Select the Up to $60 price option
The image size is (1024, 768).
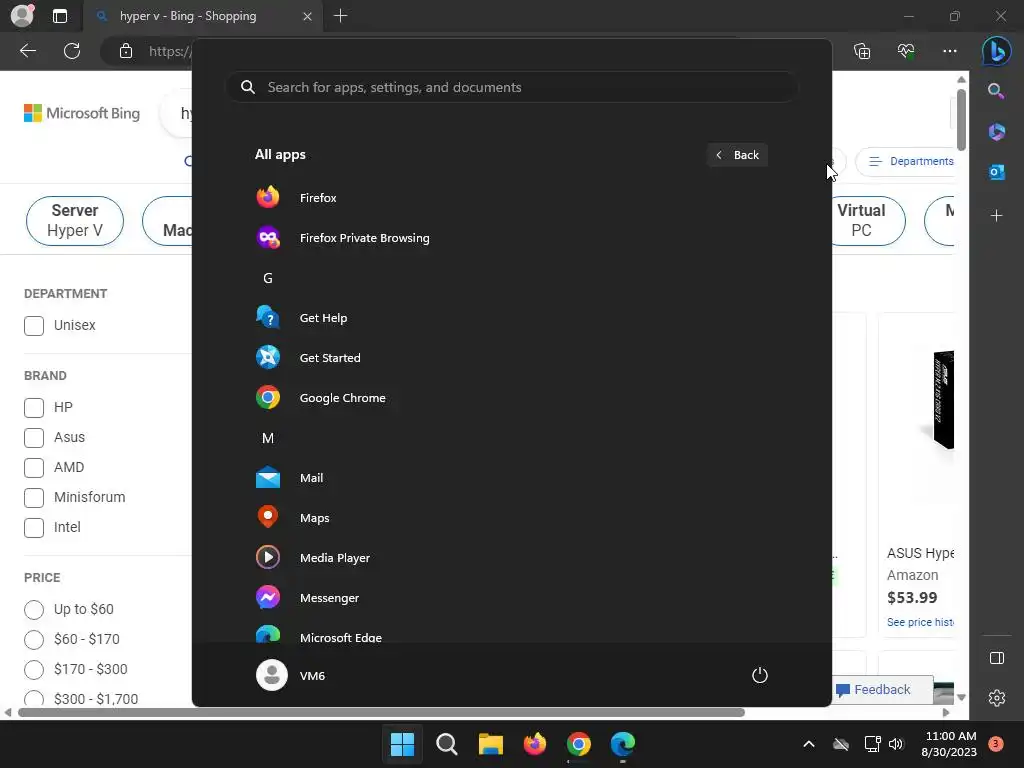(34, 609)
